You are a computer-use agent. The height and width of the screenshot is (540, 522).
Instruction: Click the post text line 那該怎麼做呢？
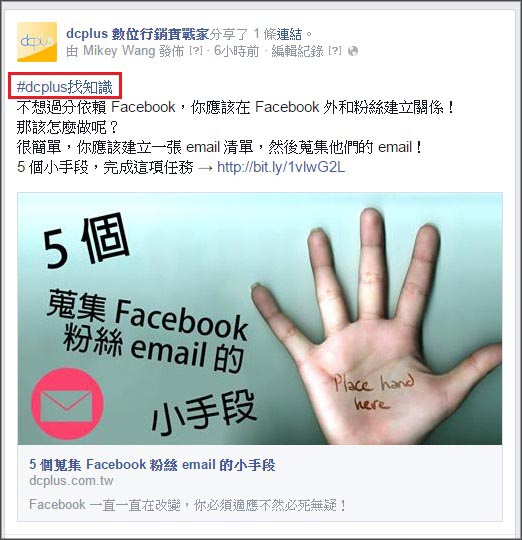coord(67,127)
